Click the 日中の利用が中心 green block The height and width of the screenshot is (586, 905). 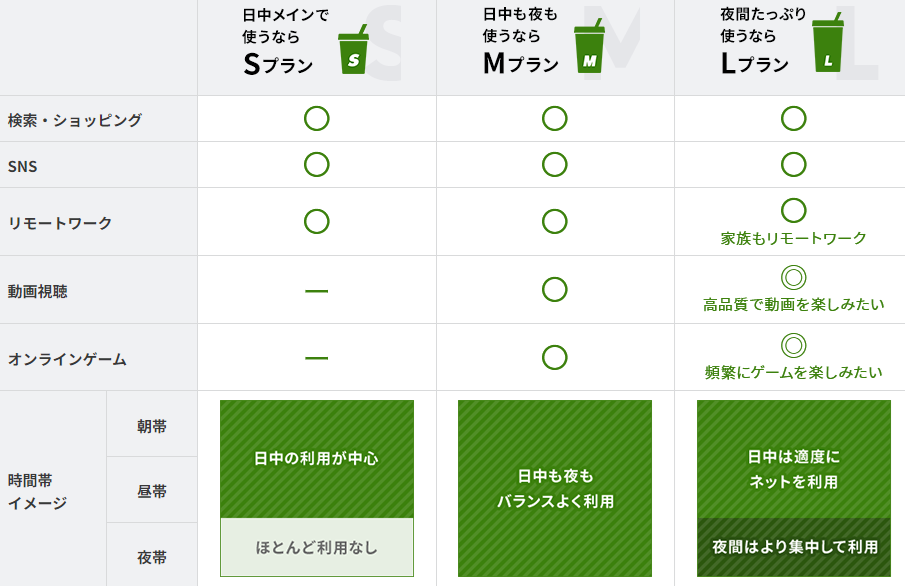pyautogui.click(x=317, y=459)
